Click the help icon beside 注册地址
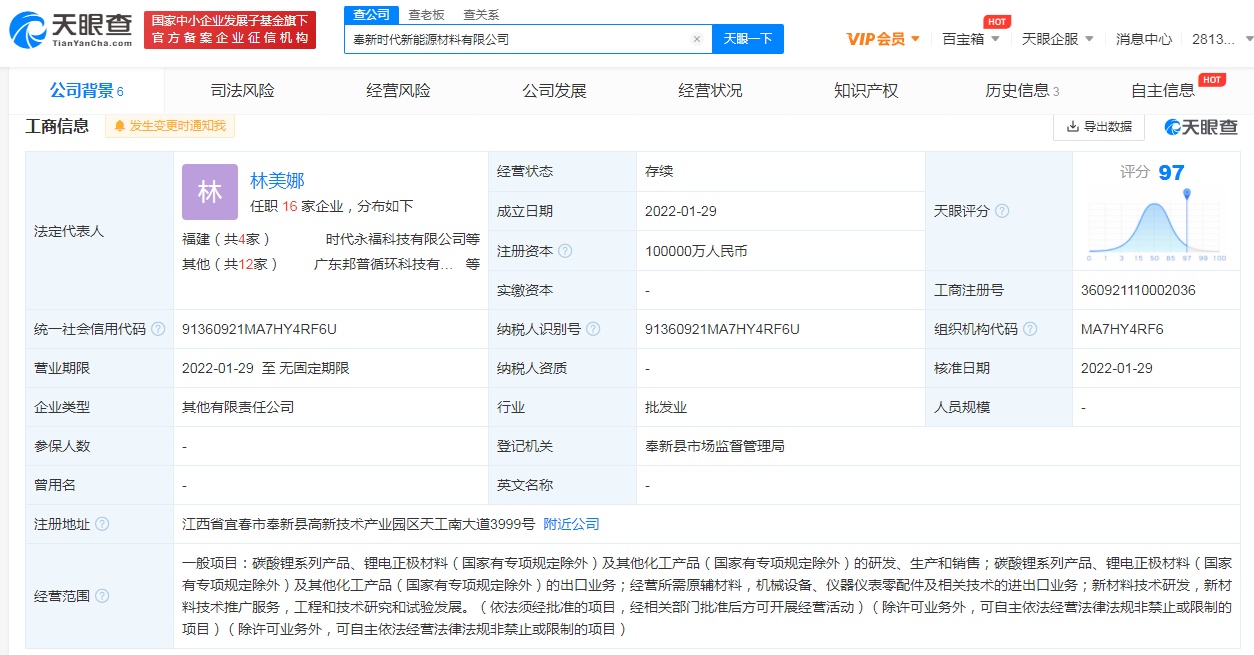Image resolution: width=1254 pixels, height=655 pixels. 102,524
